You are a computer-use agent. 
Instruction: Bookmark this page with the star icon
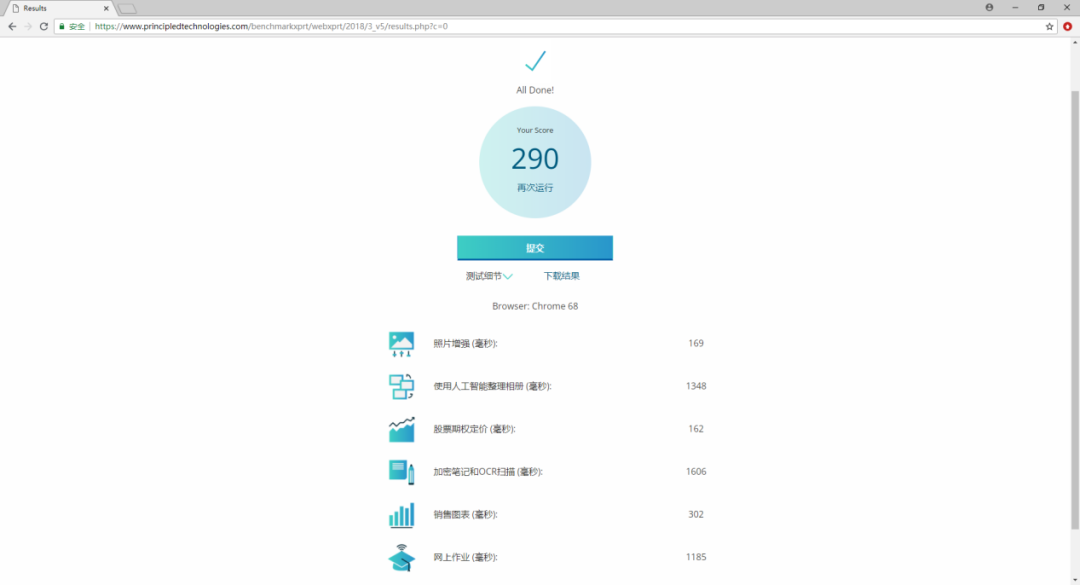point(1050,26)
